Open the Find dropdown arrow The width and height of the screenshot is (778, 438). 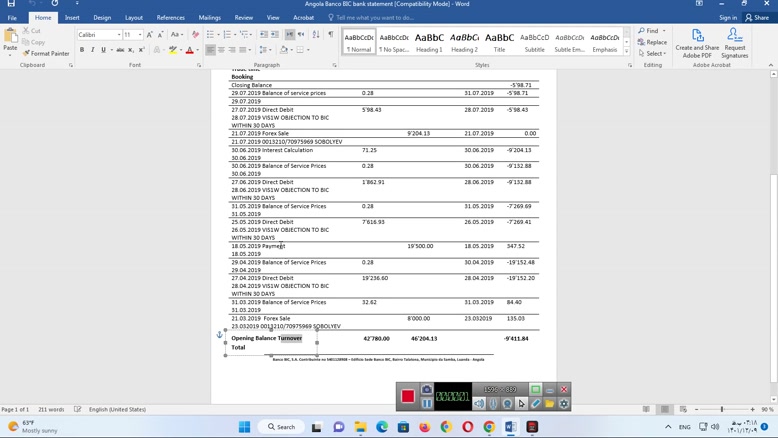(664, 31)
